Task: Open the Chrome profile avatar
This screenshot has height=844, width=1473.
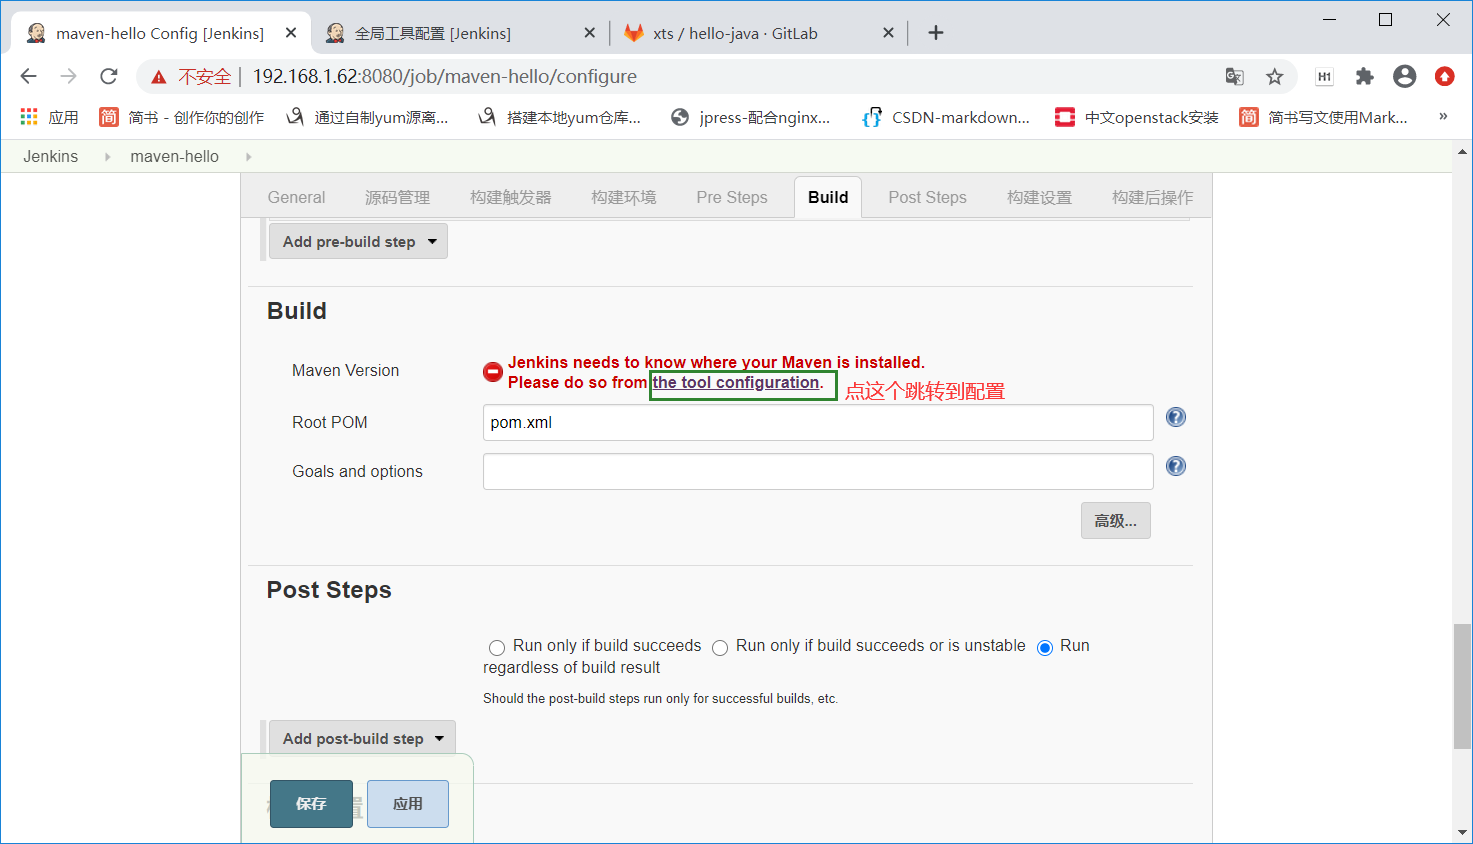Action: coord(1404,76)
